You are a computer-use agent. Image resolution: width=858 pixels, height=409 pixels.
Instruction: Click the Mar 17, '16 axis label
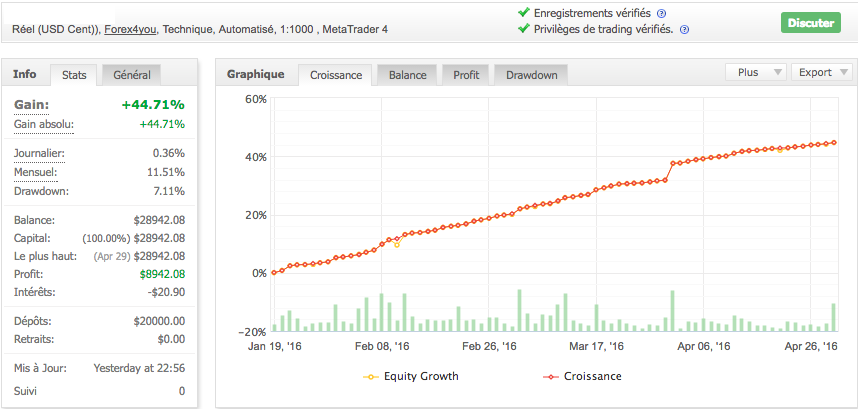pyautogui.click(x=596, y=347)
